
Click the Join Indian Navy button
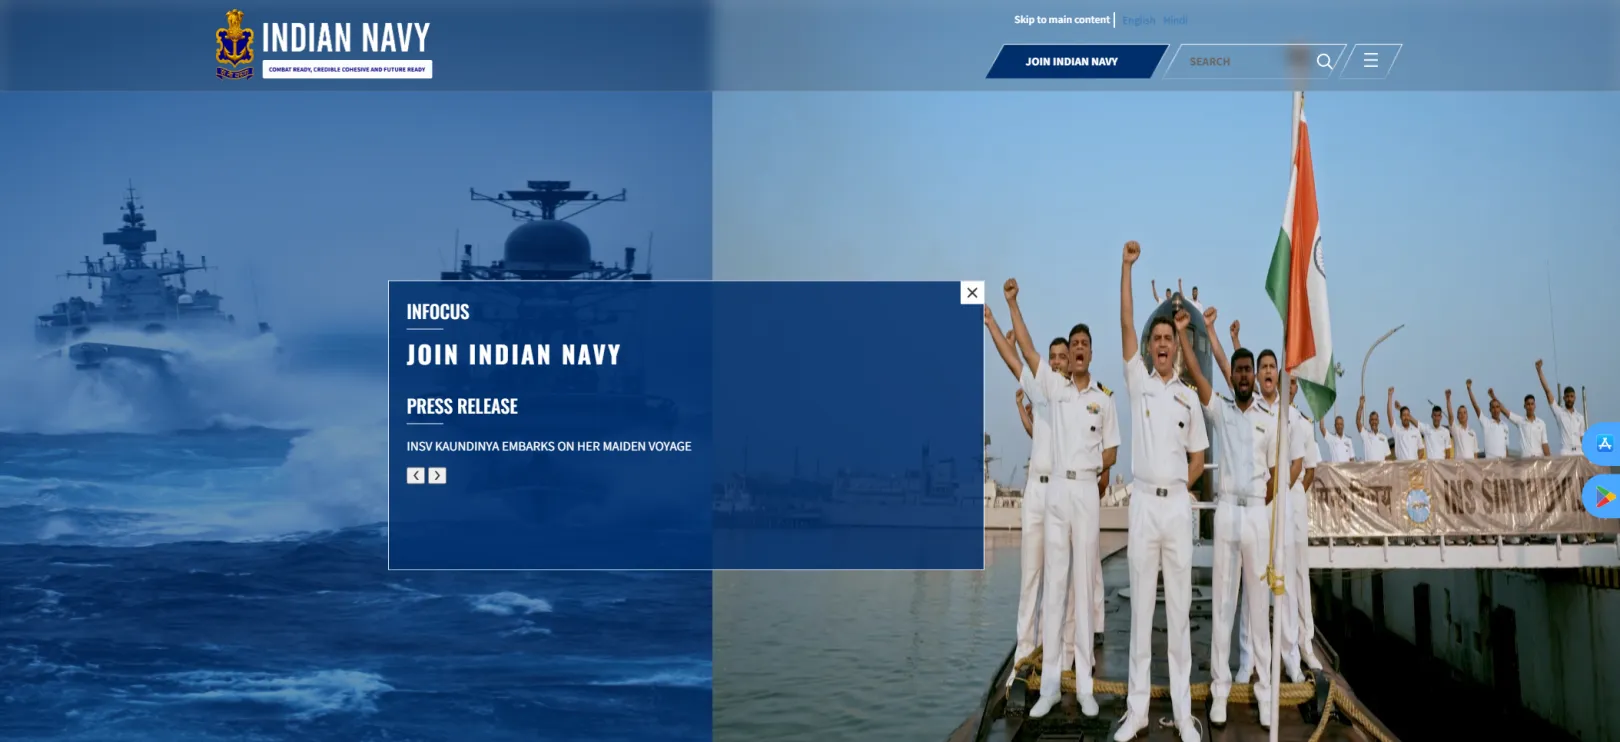point(1077,61)
